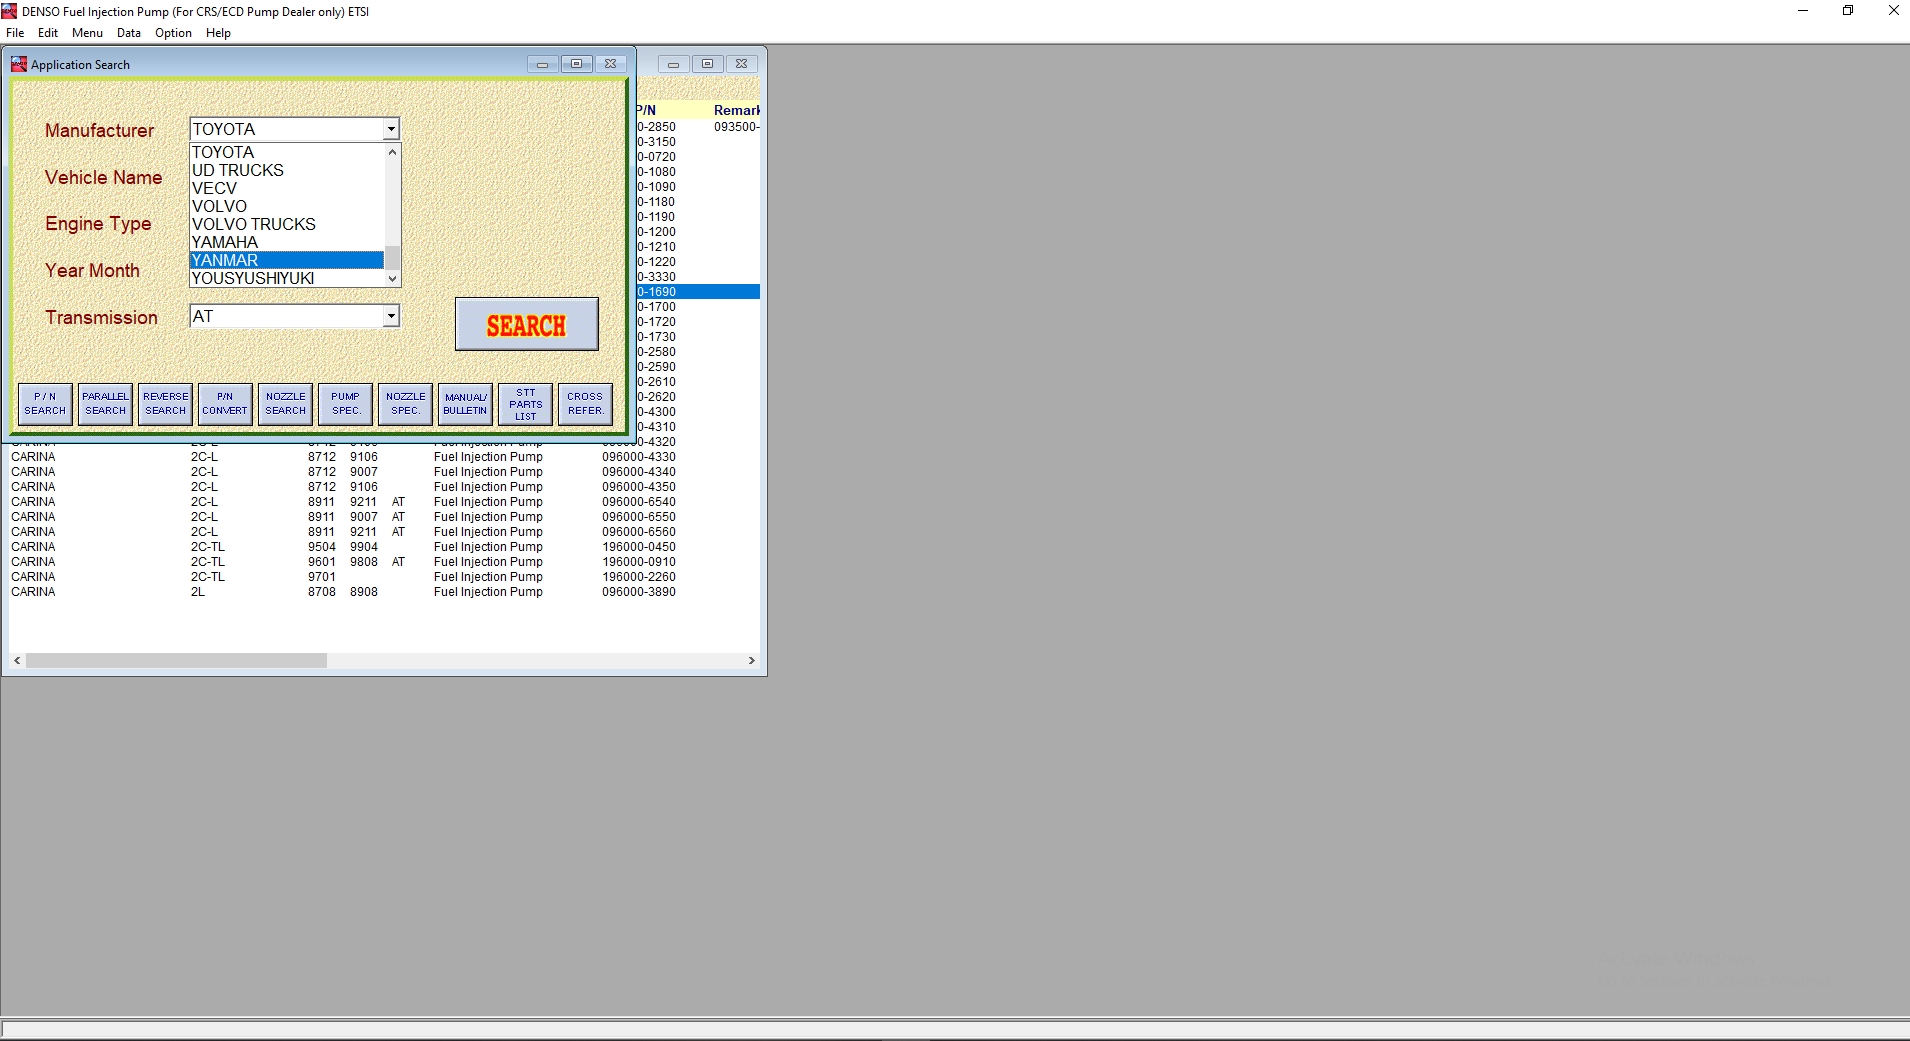Click results scrollbar left arrow
This screenshot has width=1910, height=1041.
coord(17,661)
